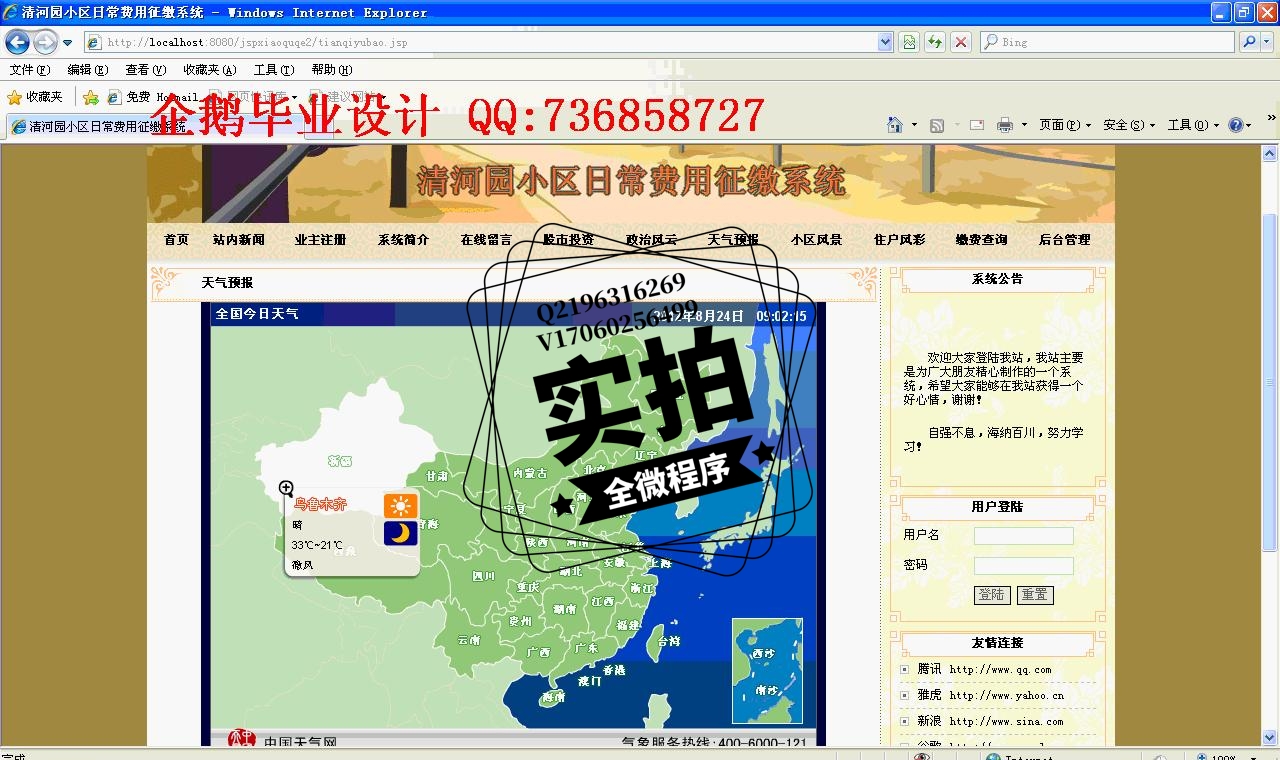Click the 中国天气网 logo icon
Image resolution: width=1280 pixels, height=760 pixels.
click(x=242, y=740)
